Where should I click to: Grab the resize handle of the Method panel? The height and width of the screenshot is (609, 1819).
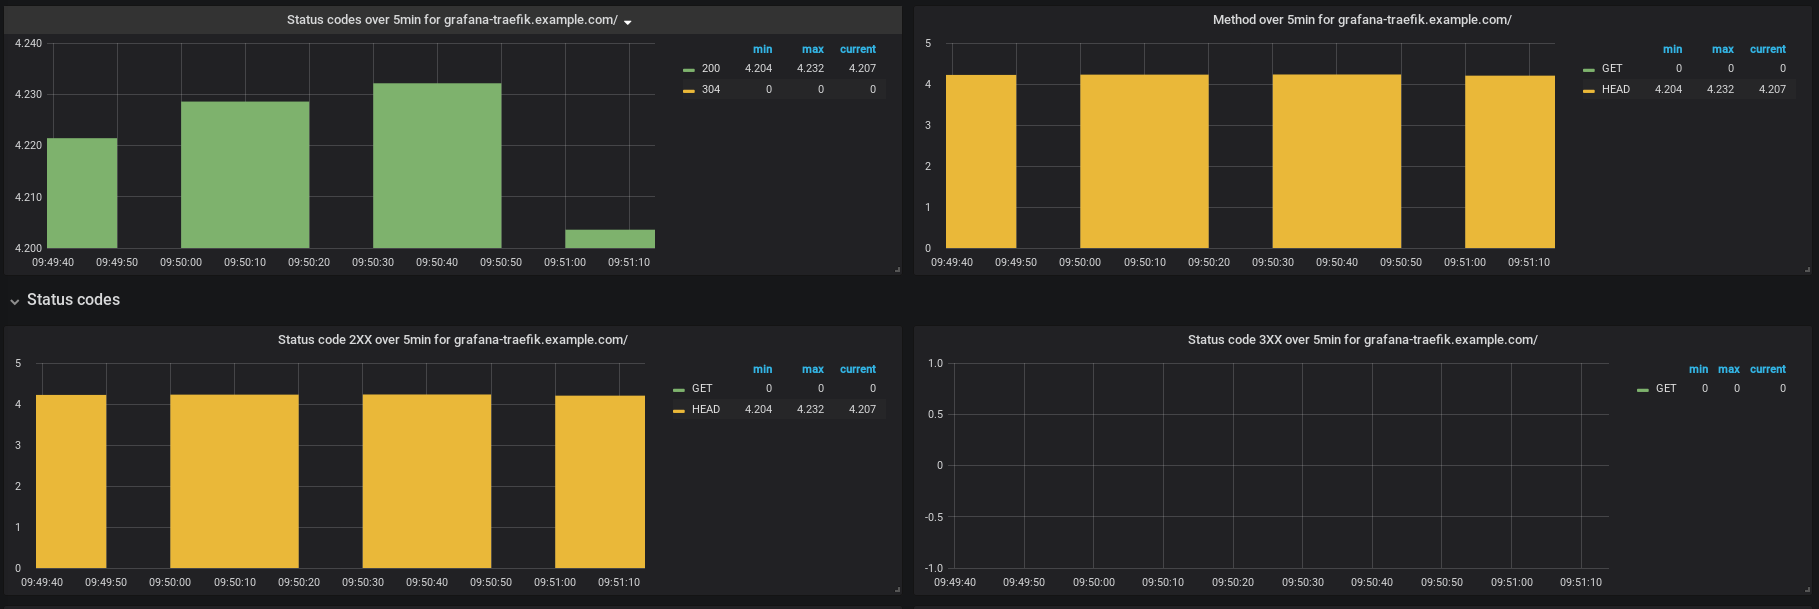point(1808,270)
